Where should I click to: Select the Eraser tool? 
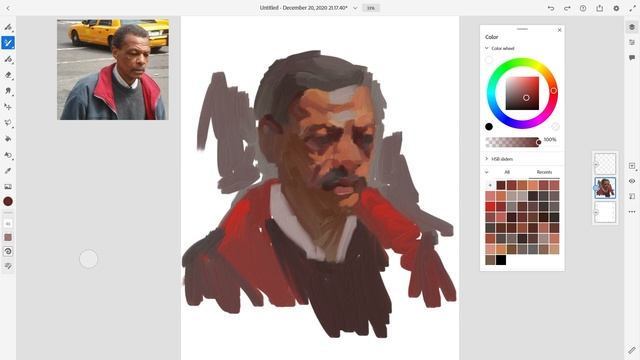pyautogui.click(x=8, y=75)
